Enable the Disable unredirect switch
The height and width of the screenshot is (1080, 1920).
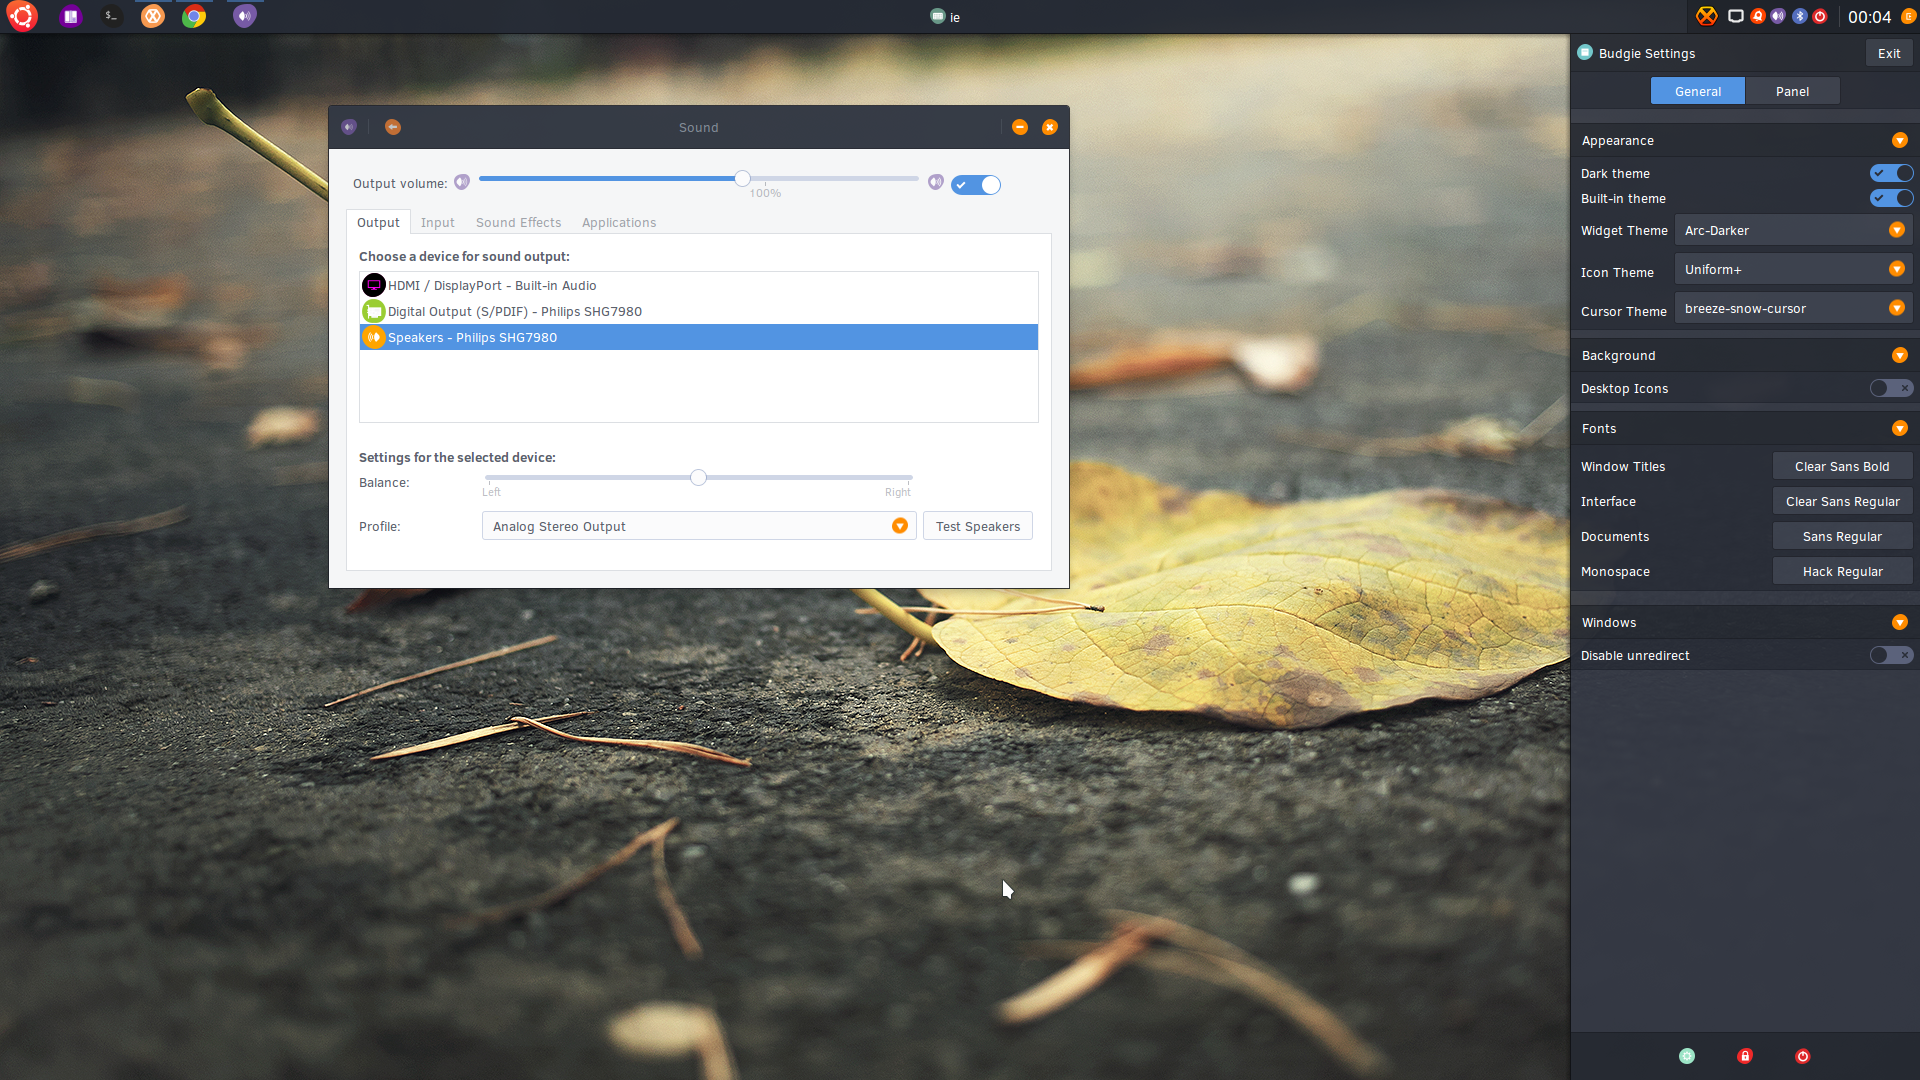[x=1891, y=655]
